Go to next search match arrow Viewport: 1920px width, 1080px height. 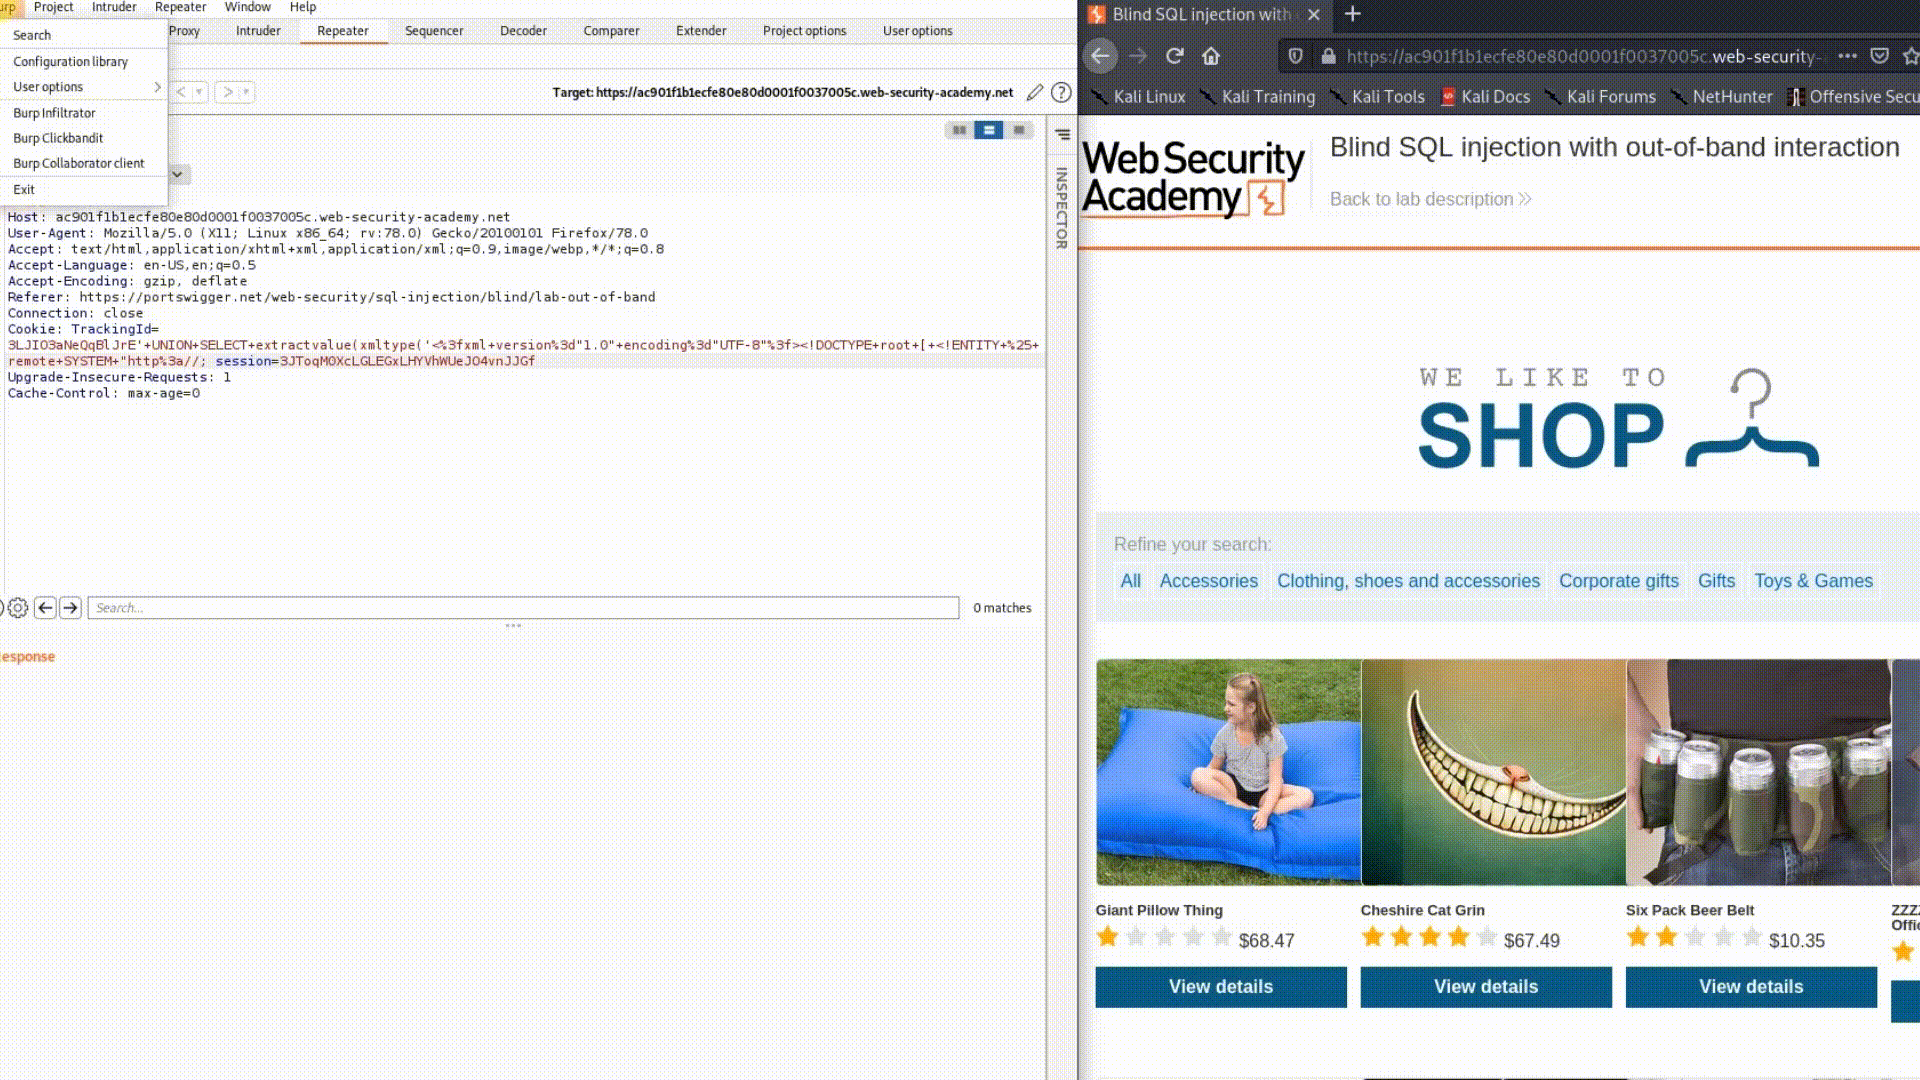pos(70,608)
